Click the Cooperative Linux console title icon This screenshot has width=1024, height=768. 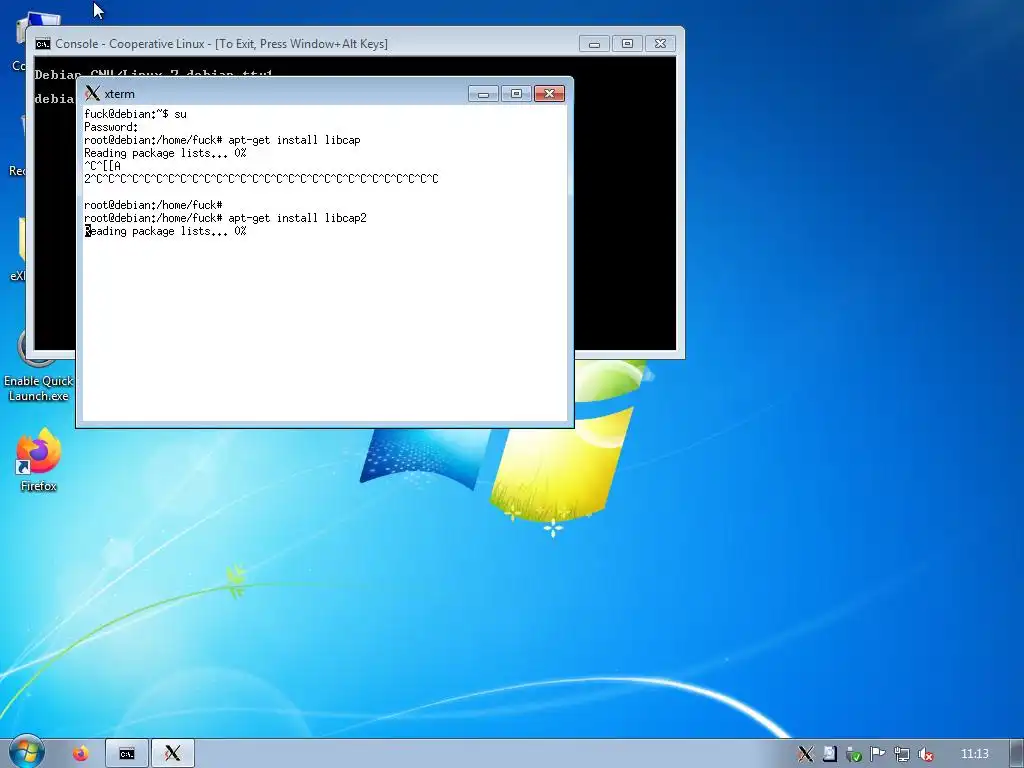point(43,44)
